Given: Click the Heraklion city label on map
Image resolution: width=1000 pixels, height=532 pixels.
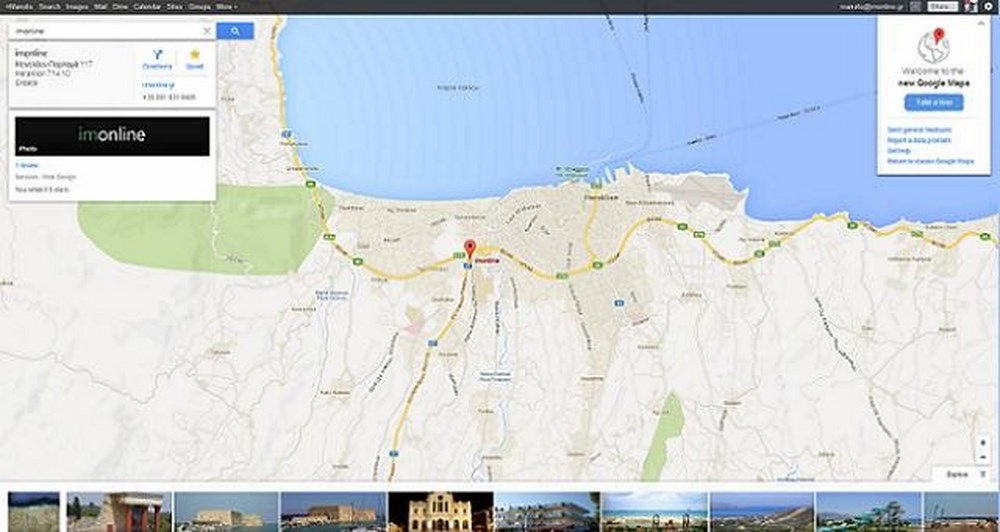Looking at the screenshot, I should pyautogui.click(x=601, y=198).
